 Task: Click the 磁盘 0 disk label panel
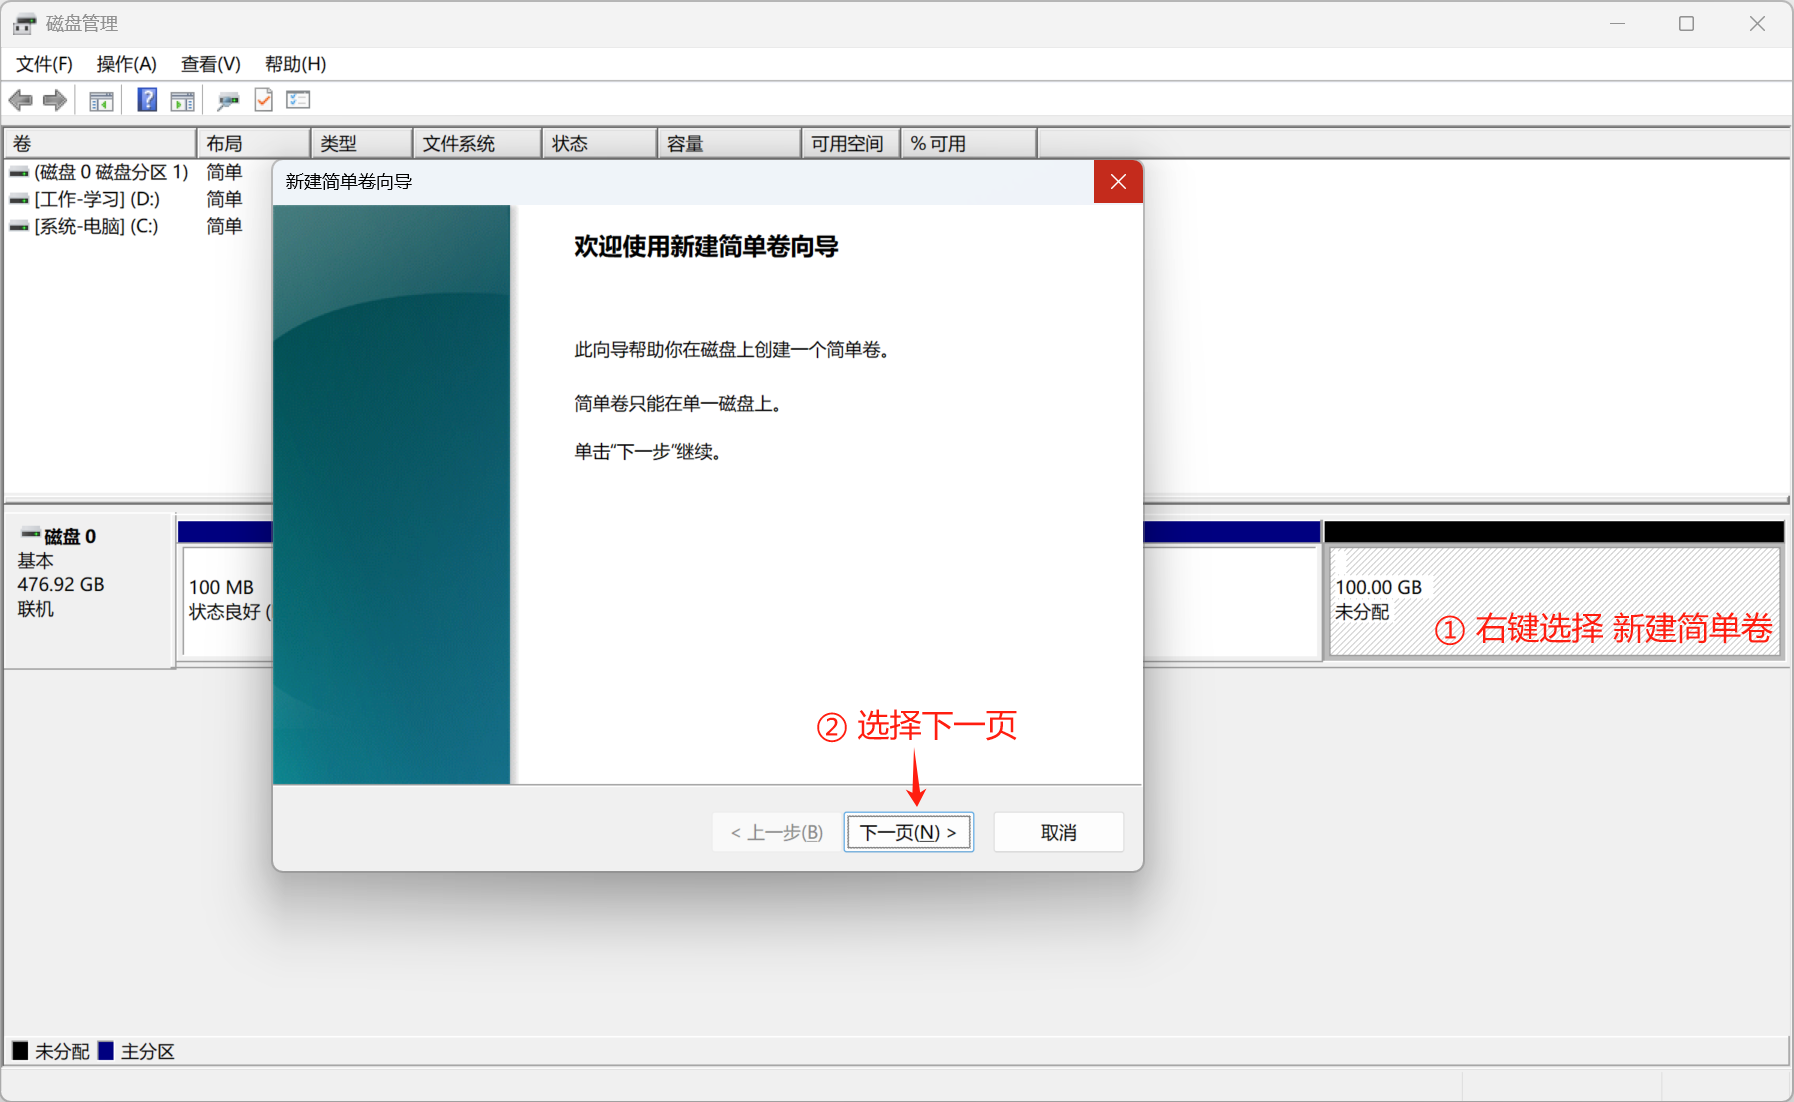pyautogui.click(x=90, y=590)
